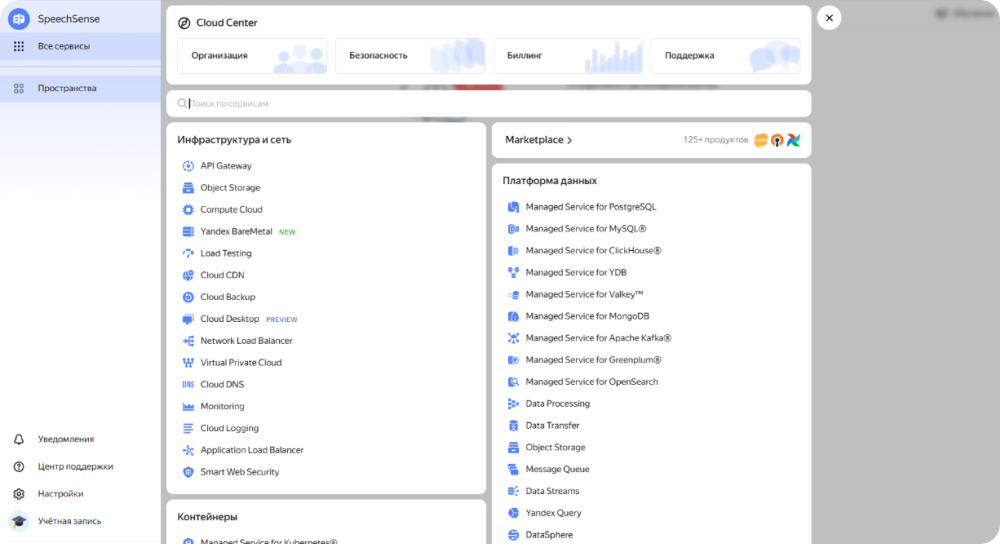Click the Smart Web Security shield icon

(x=188, y=472)
